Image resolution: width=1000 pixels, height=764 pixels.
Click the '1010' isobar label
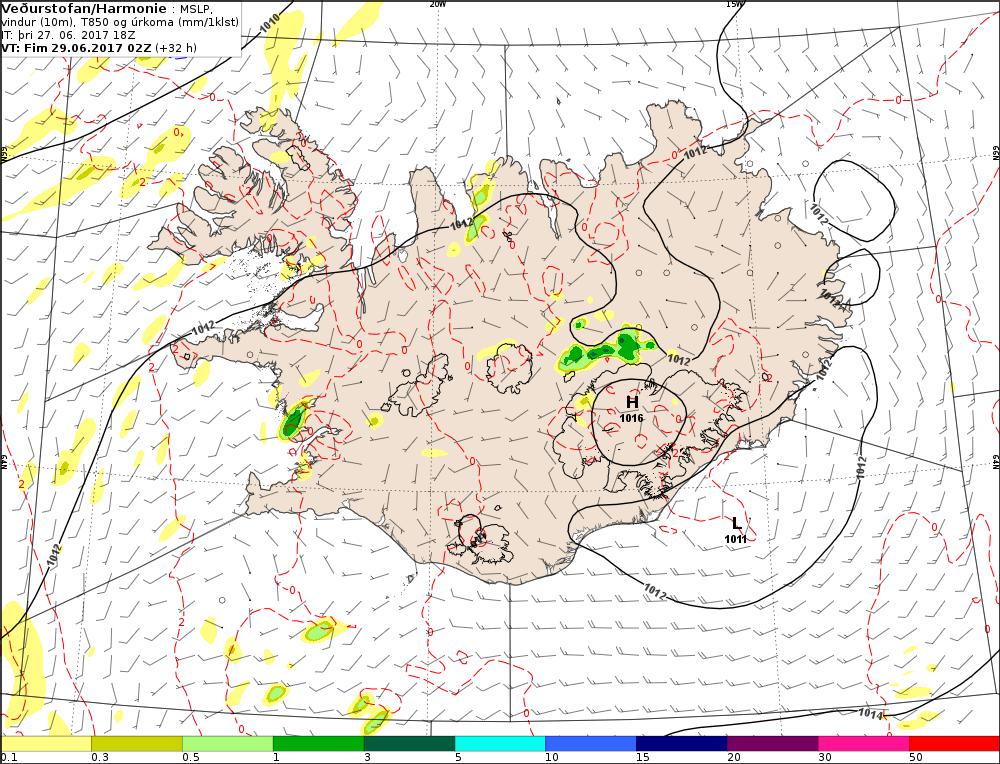[270, 23]
